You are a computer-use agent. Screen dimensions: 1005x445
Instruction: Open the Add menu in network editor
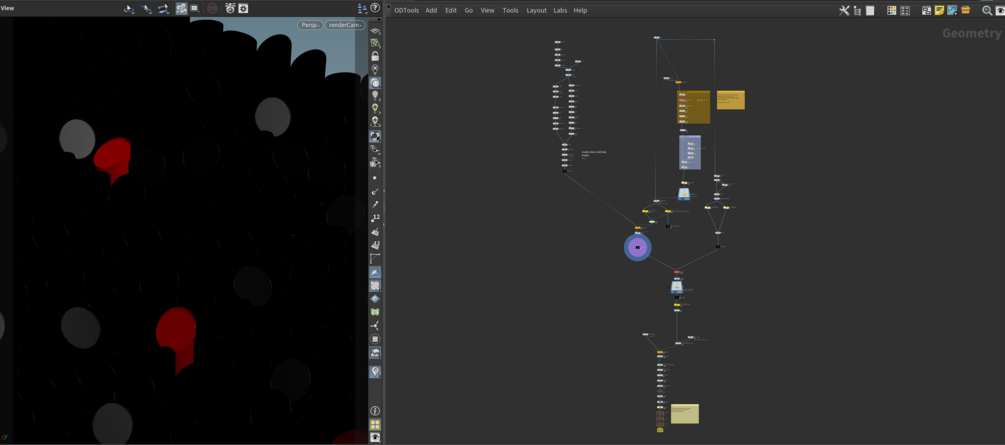click(431, 10)
